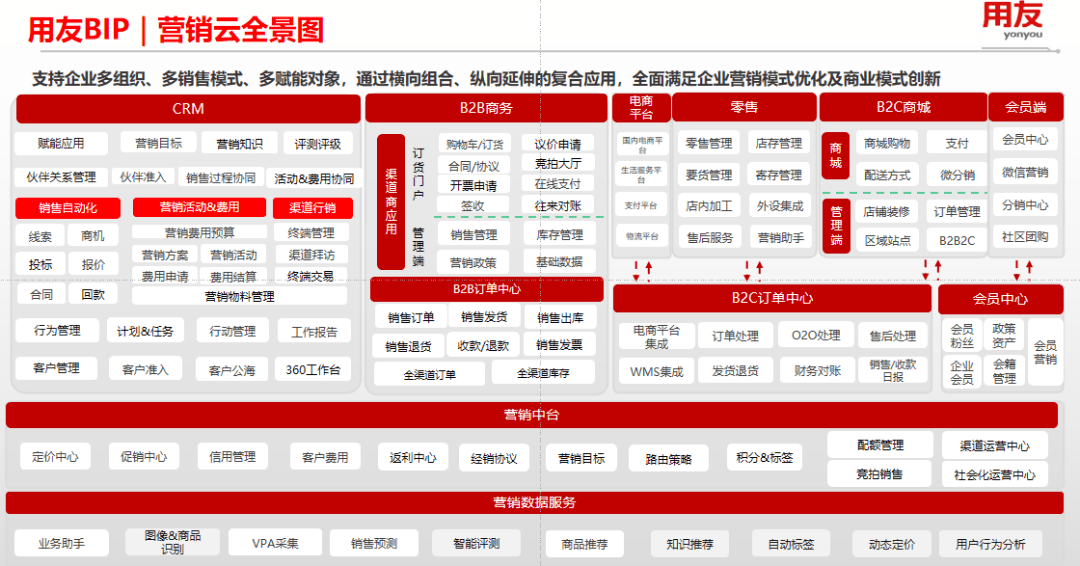Select the 营销政策 box

[473, 262]
